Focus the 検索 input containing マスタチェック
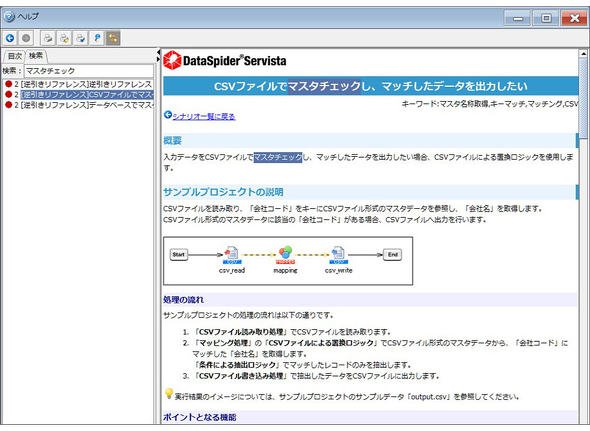590x431 pixels. 89,71
